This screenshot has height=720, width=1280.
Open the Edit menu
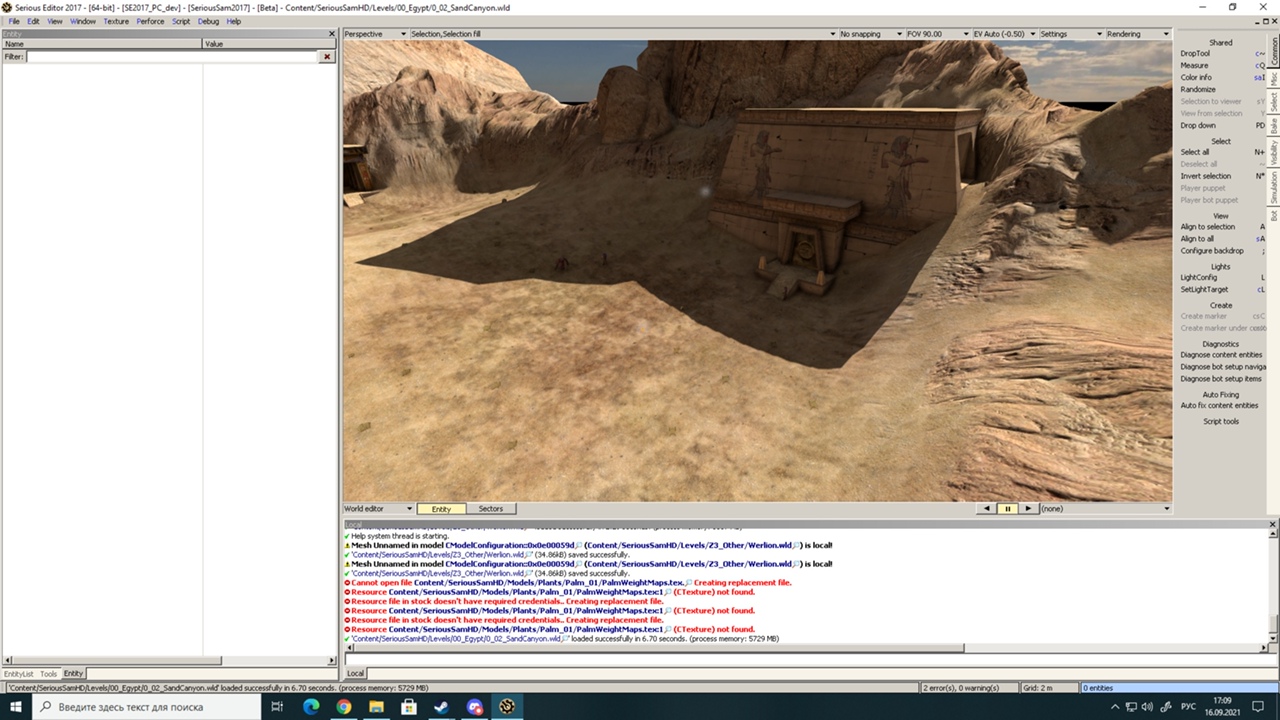[x=33, y=21]
